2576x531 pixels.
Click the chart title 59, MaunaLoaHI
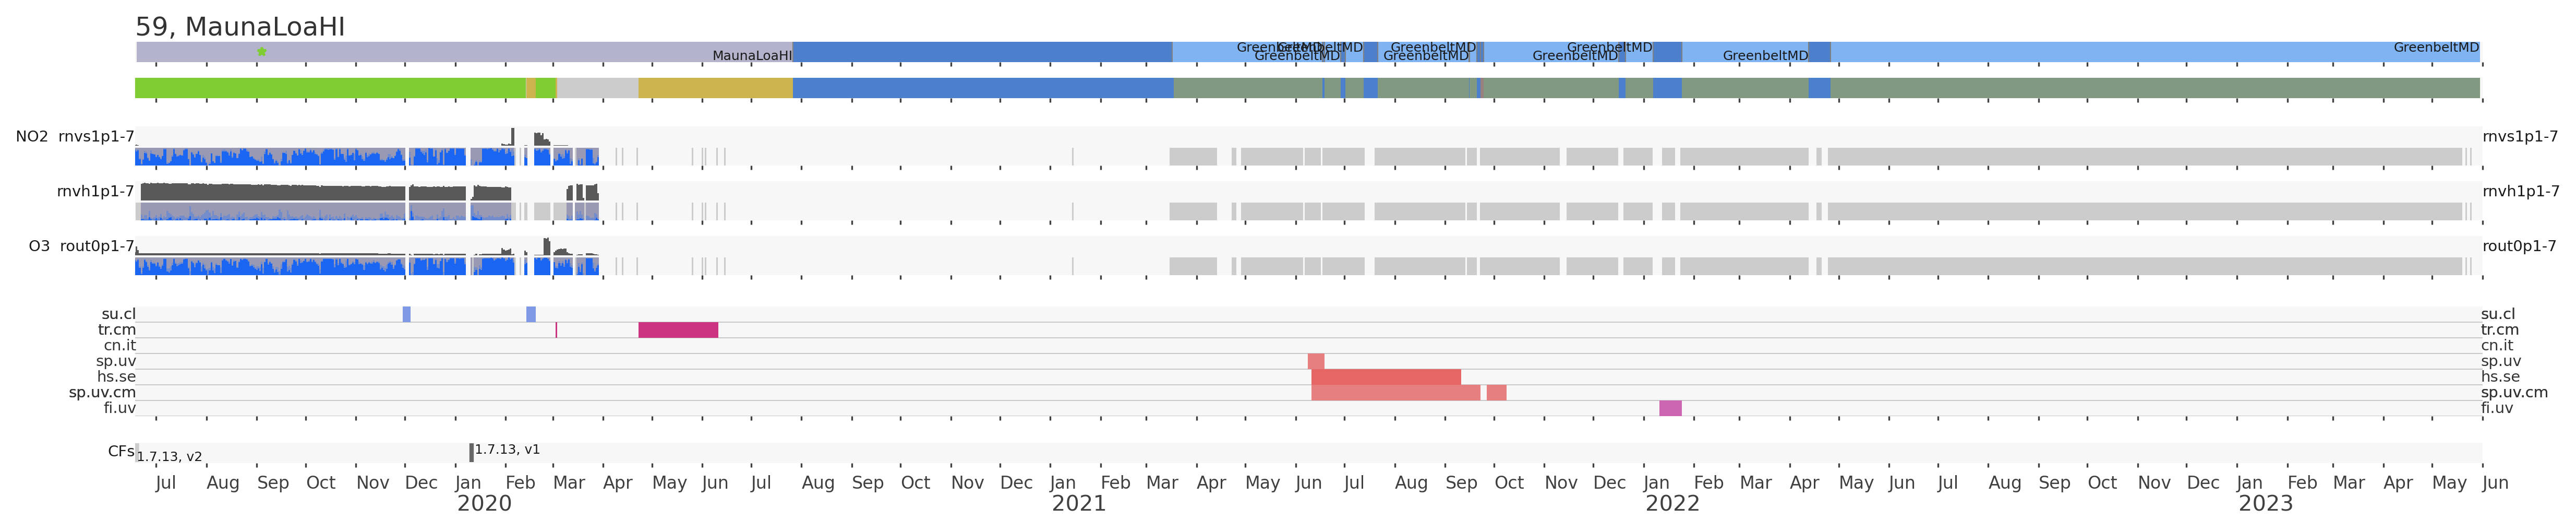pyautogui.click(x=240, y=27)
